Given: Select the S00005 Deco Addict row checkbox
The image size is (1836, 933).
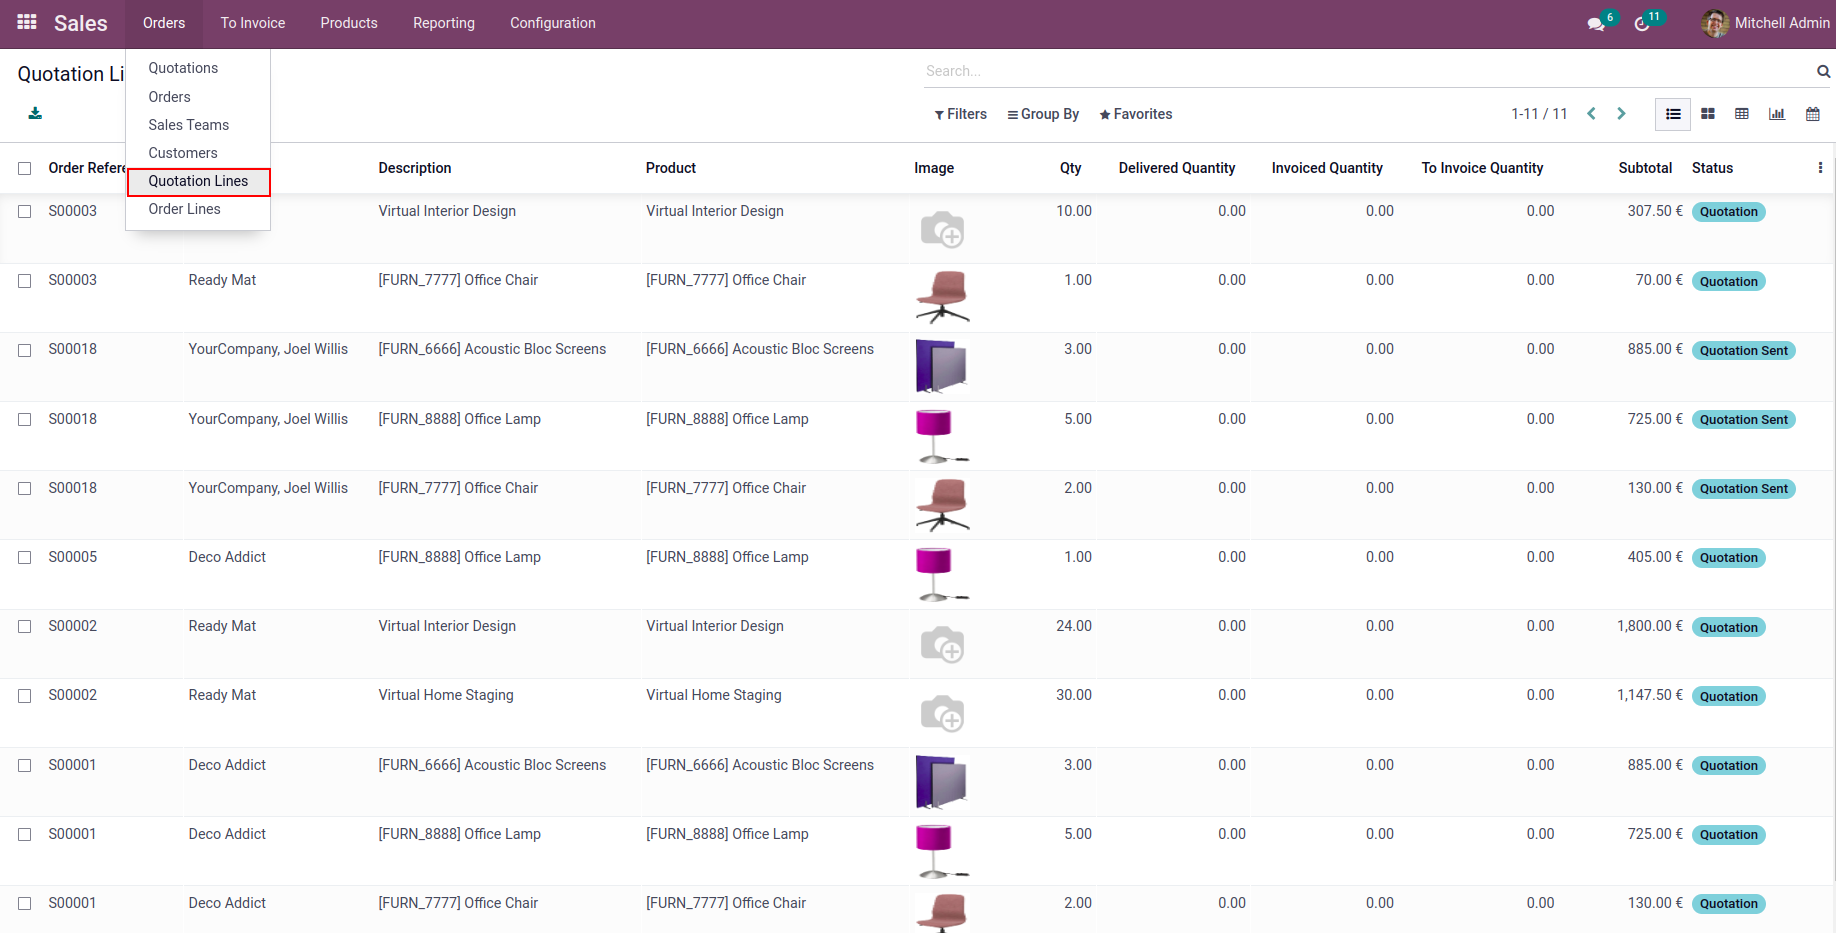Looking at the screenshot, I should (x=25, y=557).
